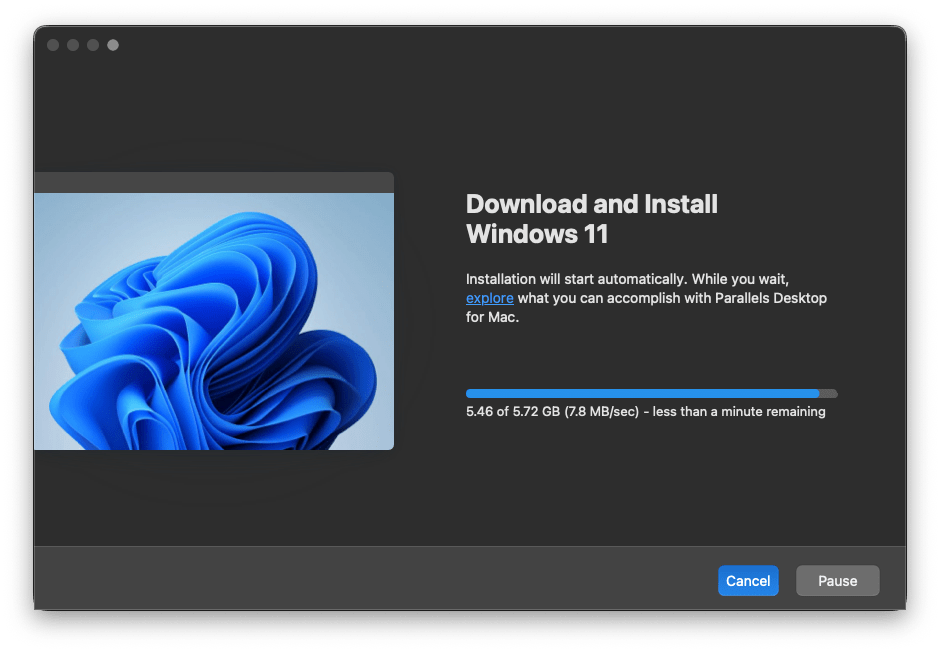This screenshot has width=940, height=652.
Task: Click the lighter fourth dot in the title bar
Action: click(x=113, y=45)
